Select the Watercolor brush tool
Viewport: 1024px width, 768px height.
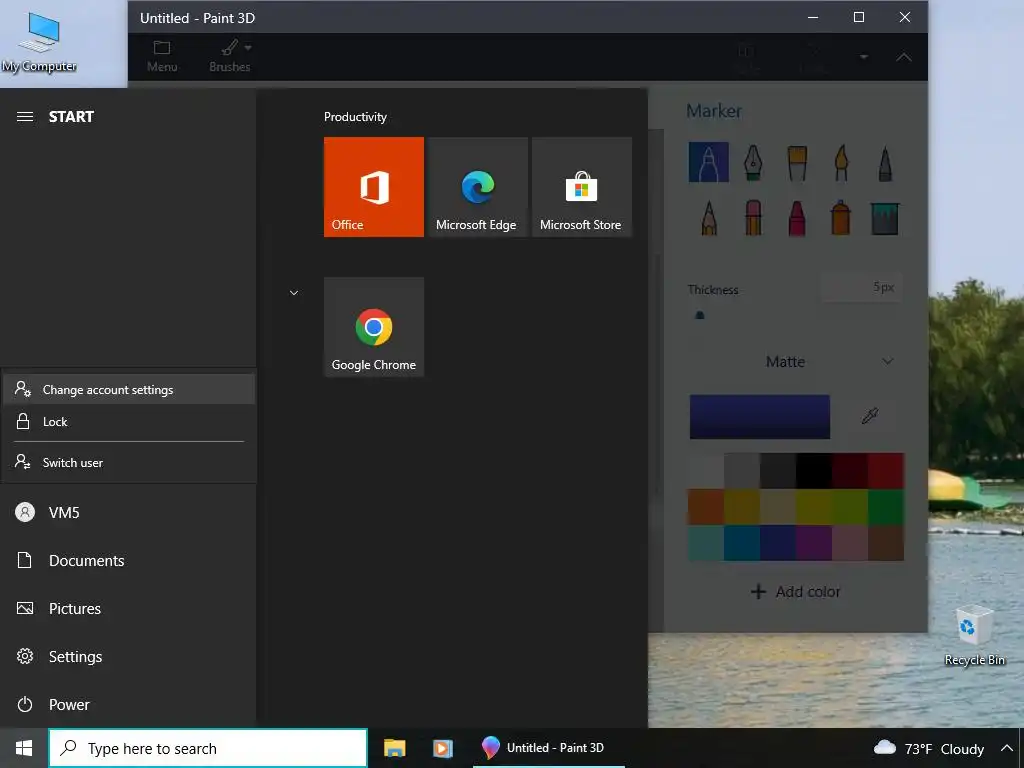pos(841,163)
